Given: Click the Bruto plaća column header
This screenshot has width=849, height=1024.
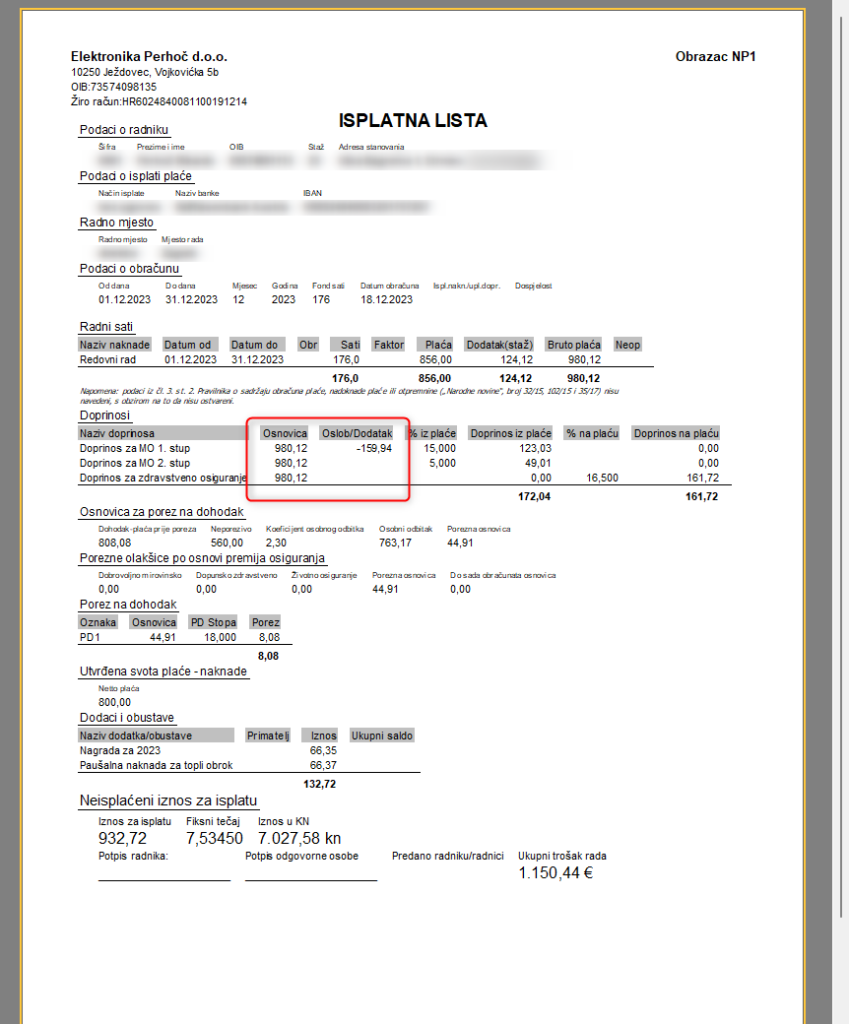Looking at the screenshot, I should pos(573,344).
